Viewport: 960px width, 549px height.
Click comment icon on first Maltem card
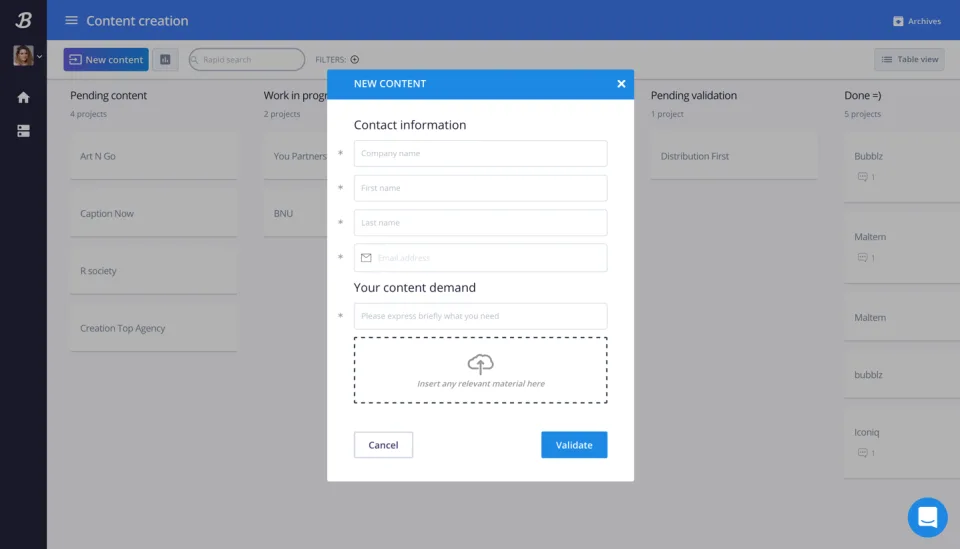[863, 258]
